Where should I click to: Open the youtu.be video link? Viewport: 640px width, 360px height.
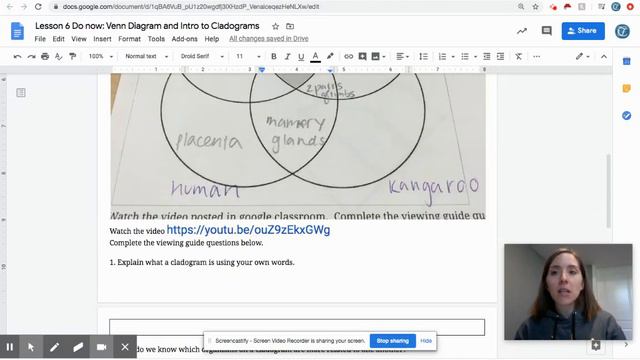point(248,230)
